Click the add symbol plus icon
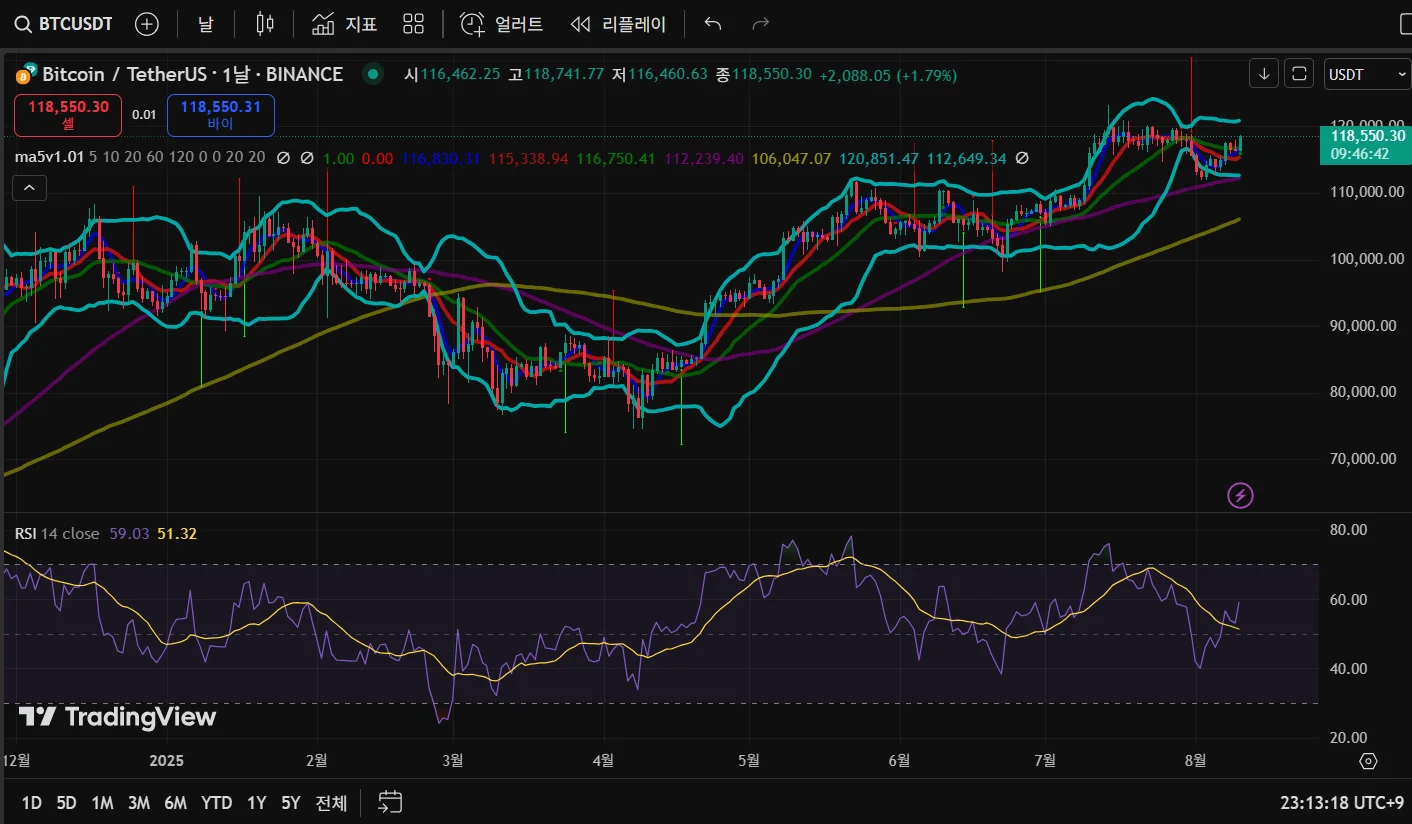The image size is (1412, 824). pyautogui.click(x=147, y=24)
